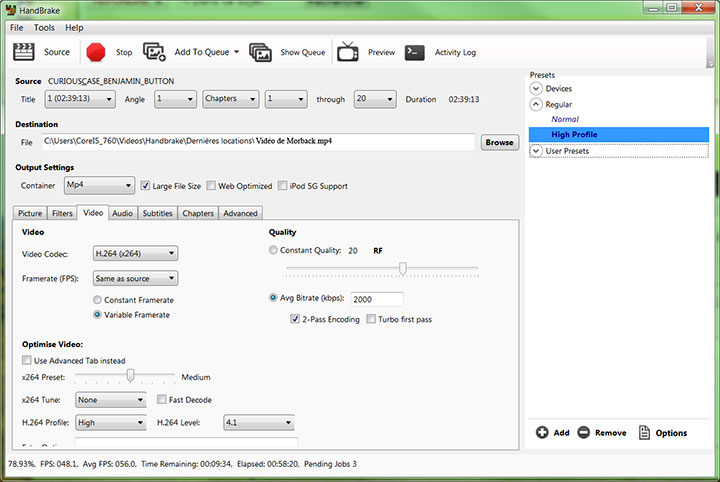Click the Show Queue stacked pictures icon
This screenshot has height=482, width=720.
click(260, 52)
